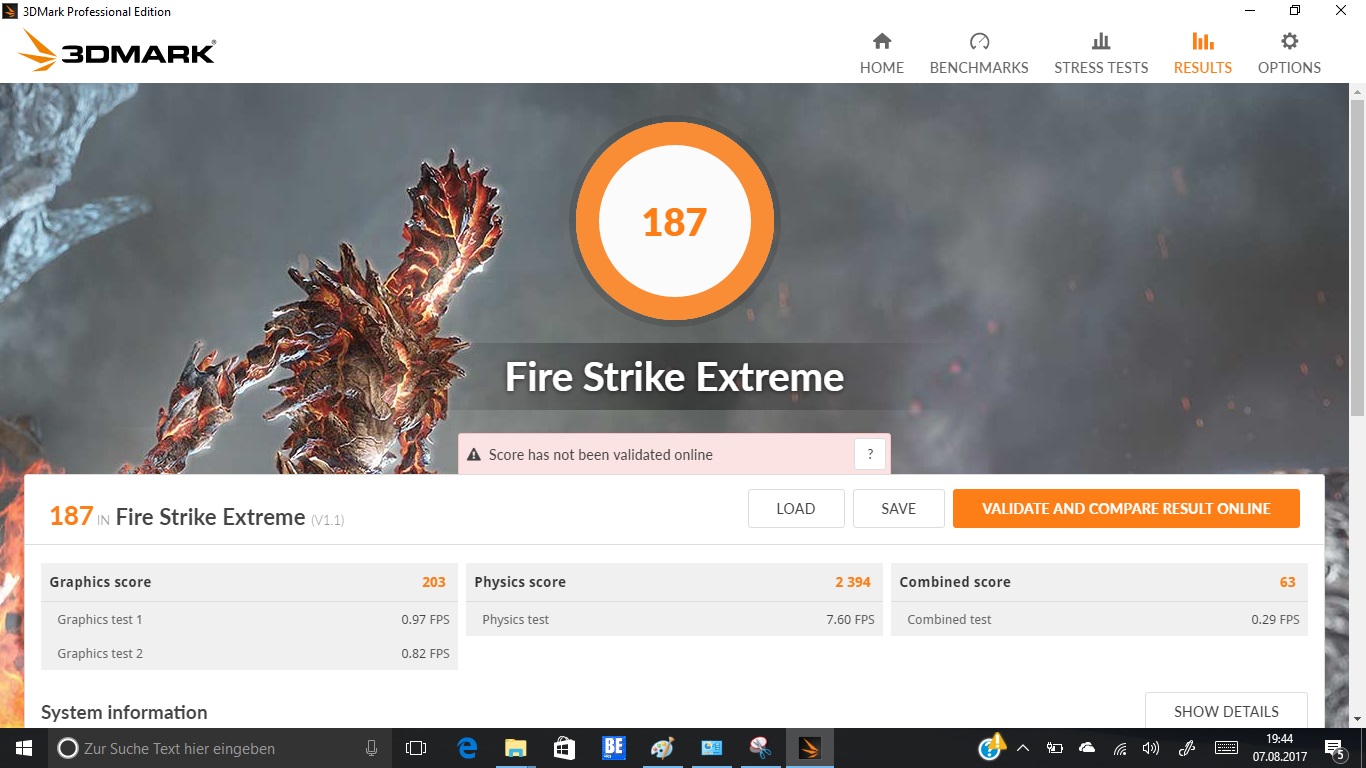Click the Windows search text box
1366x768 pixels.
click(220, 748)
